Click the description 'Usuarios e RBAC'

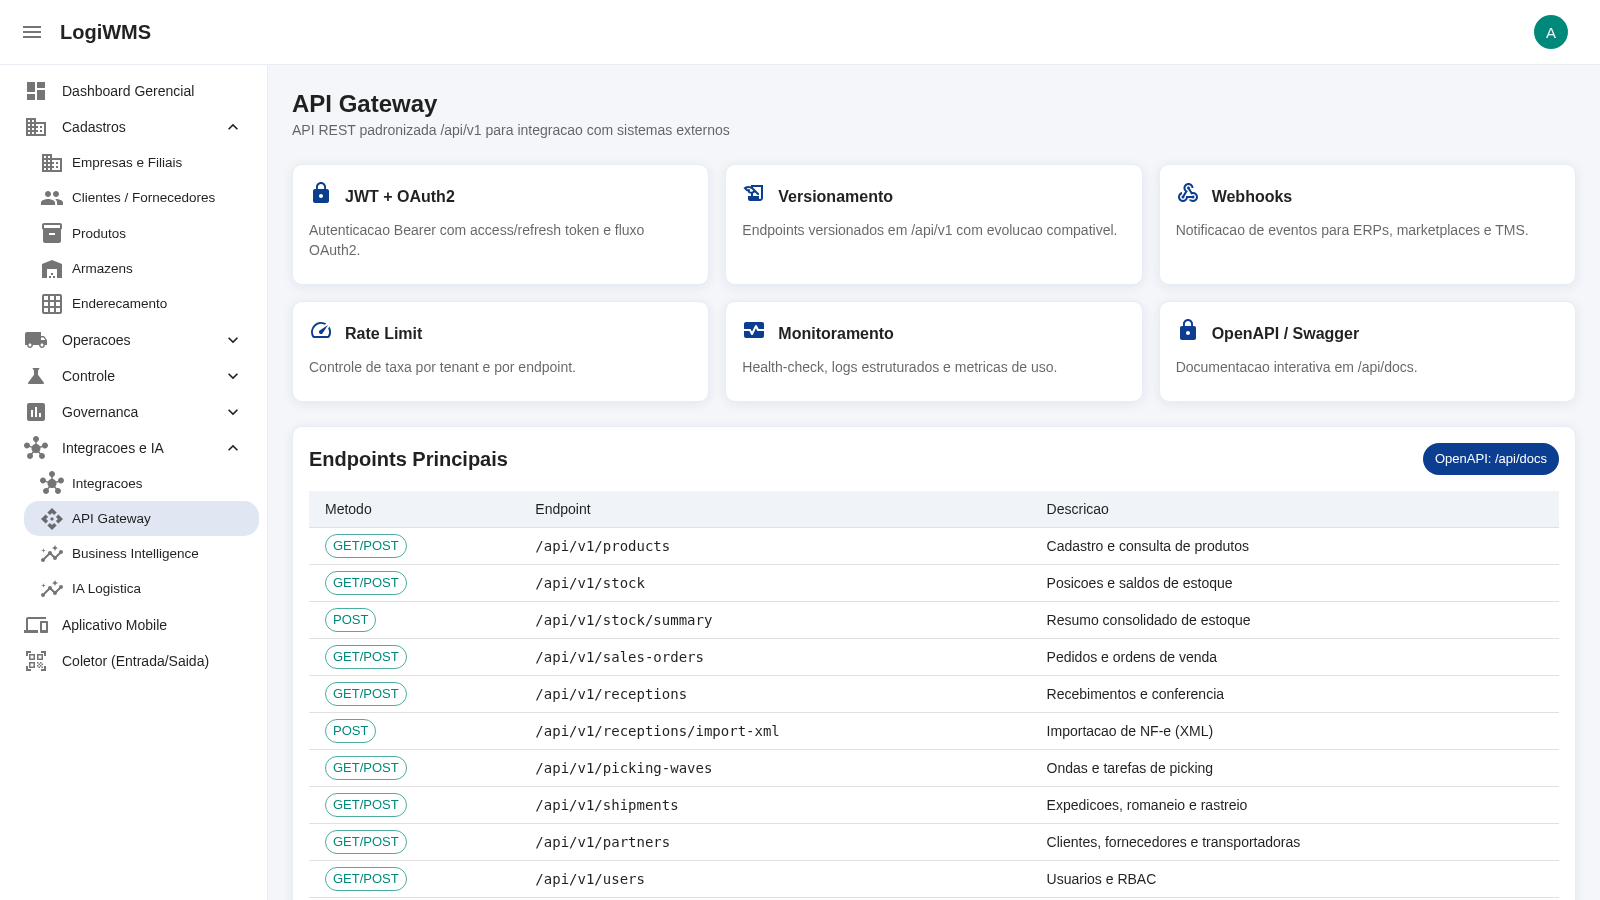pyautogui.click(x=1101, y=879)
